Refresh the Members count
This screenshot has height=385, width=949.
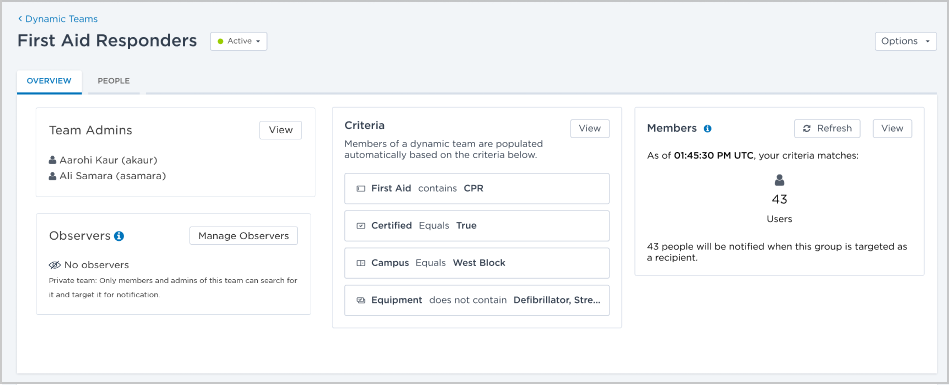(x=827, y=128)
